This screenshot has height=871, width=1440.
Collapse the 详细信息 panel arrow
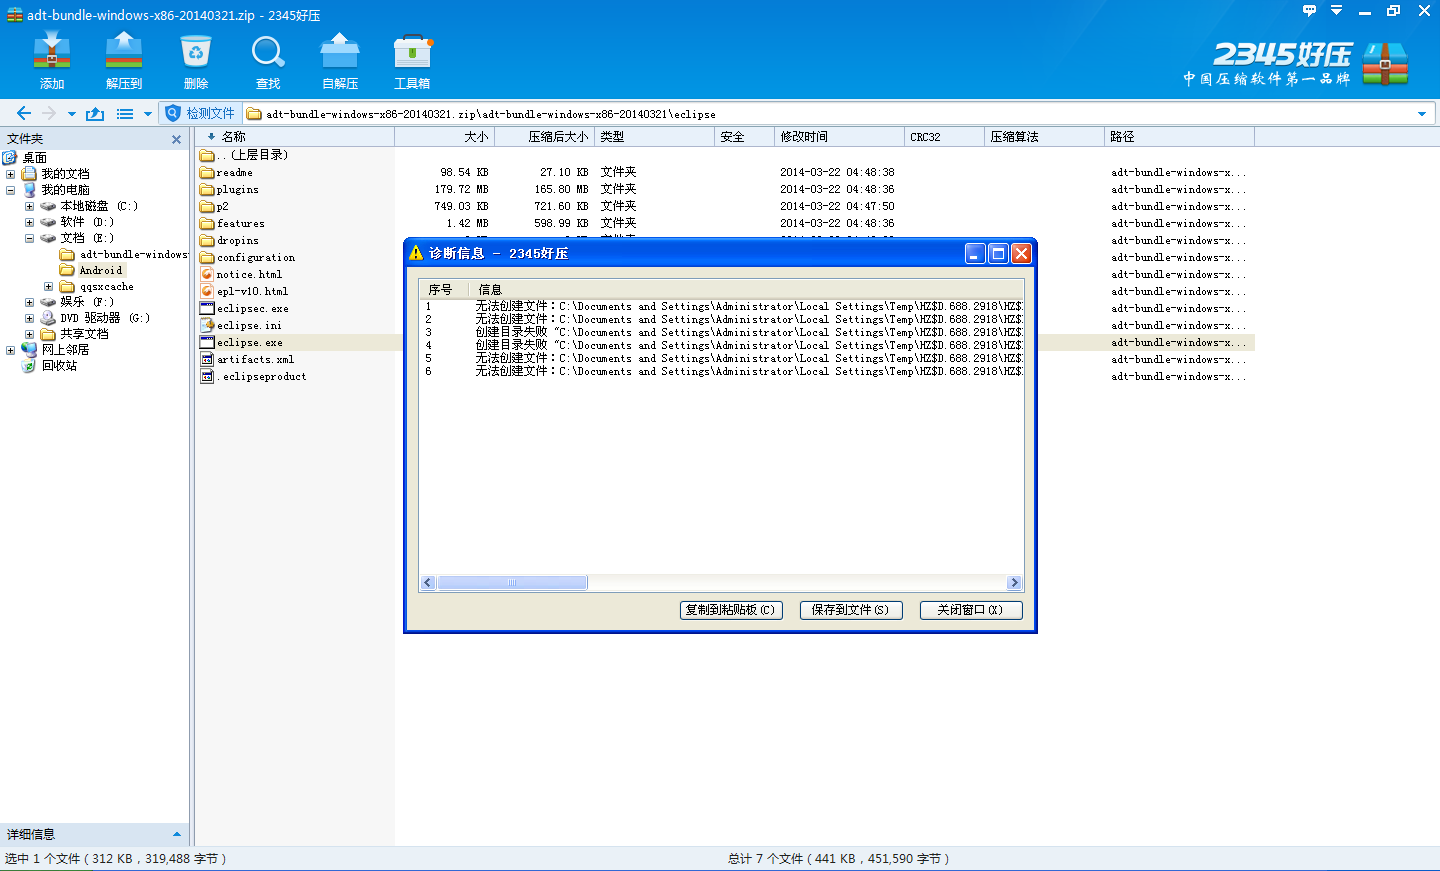pyautogui.click(x=177, y=835)
